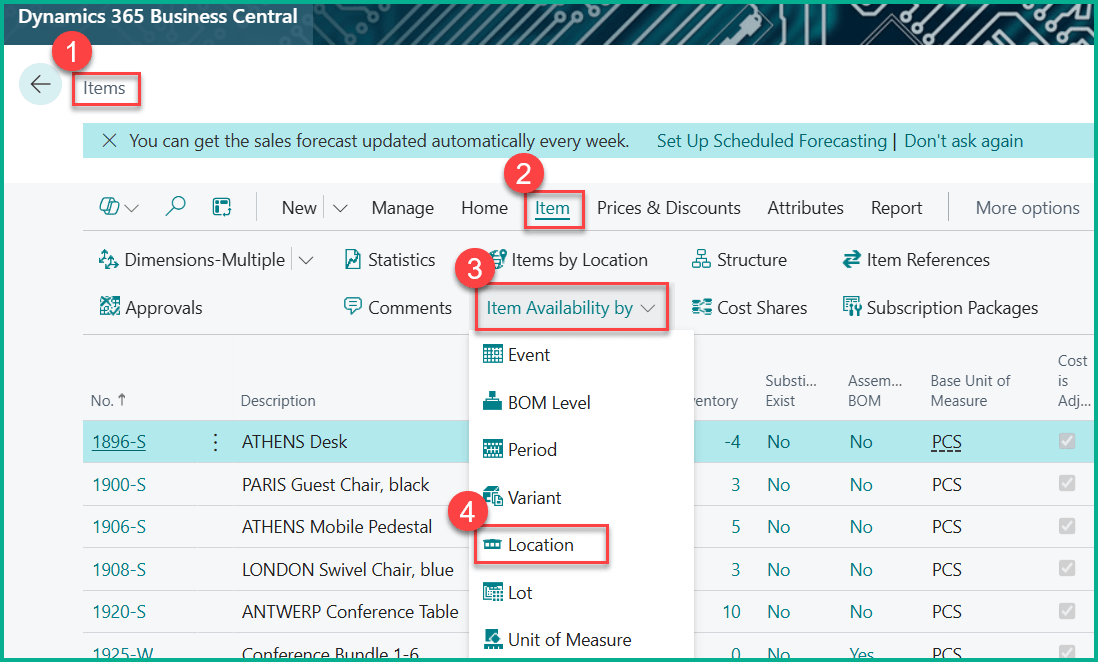Open the Attributes tab
The image size is (1098, 662).
[805, 208]
